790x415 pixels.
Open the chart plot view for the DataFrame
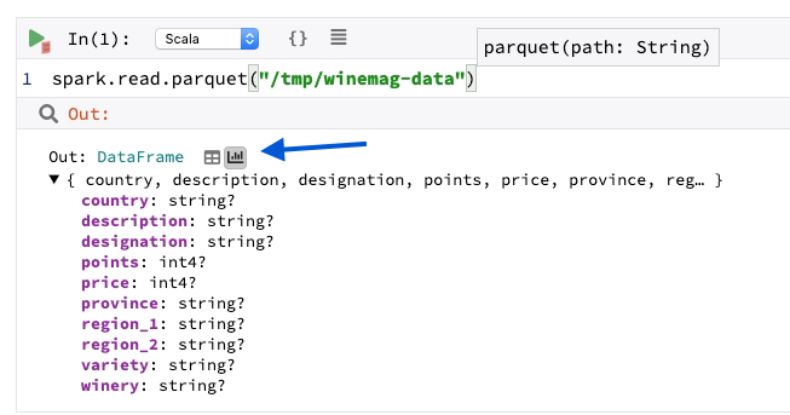pyautogui.click(x=235, y=157)
